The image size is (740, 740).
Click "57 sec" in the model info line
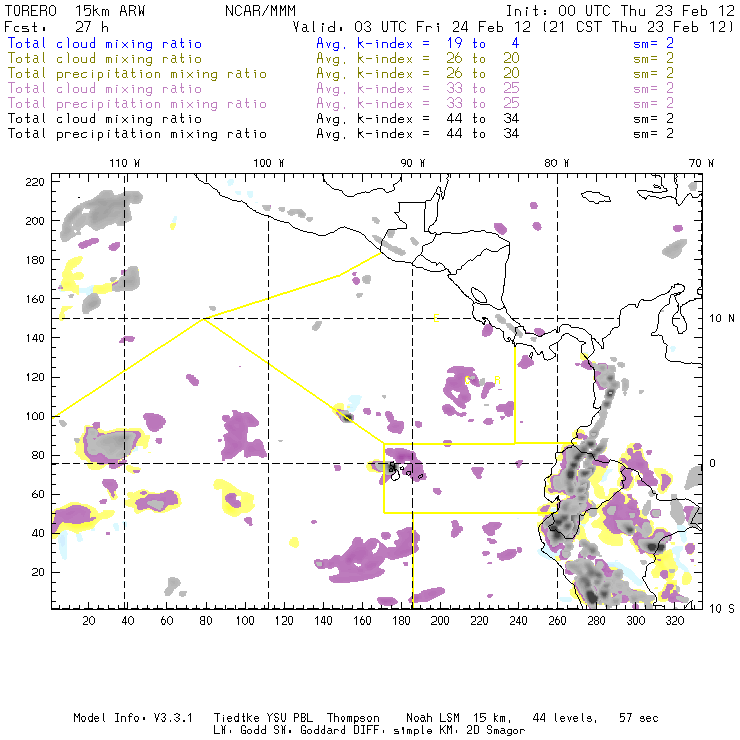639,718
